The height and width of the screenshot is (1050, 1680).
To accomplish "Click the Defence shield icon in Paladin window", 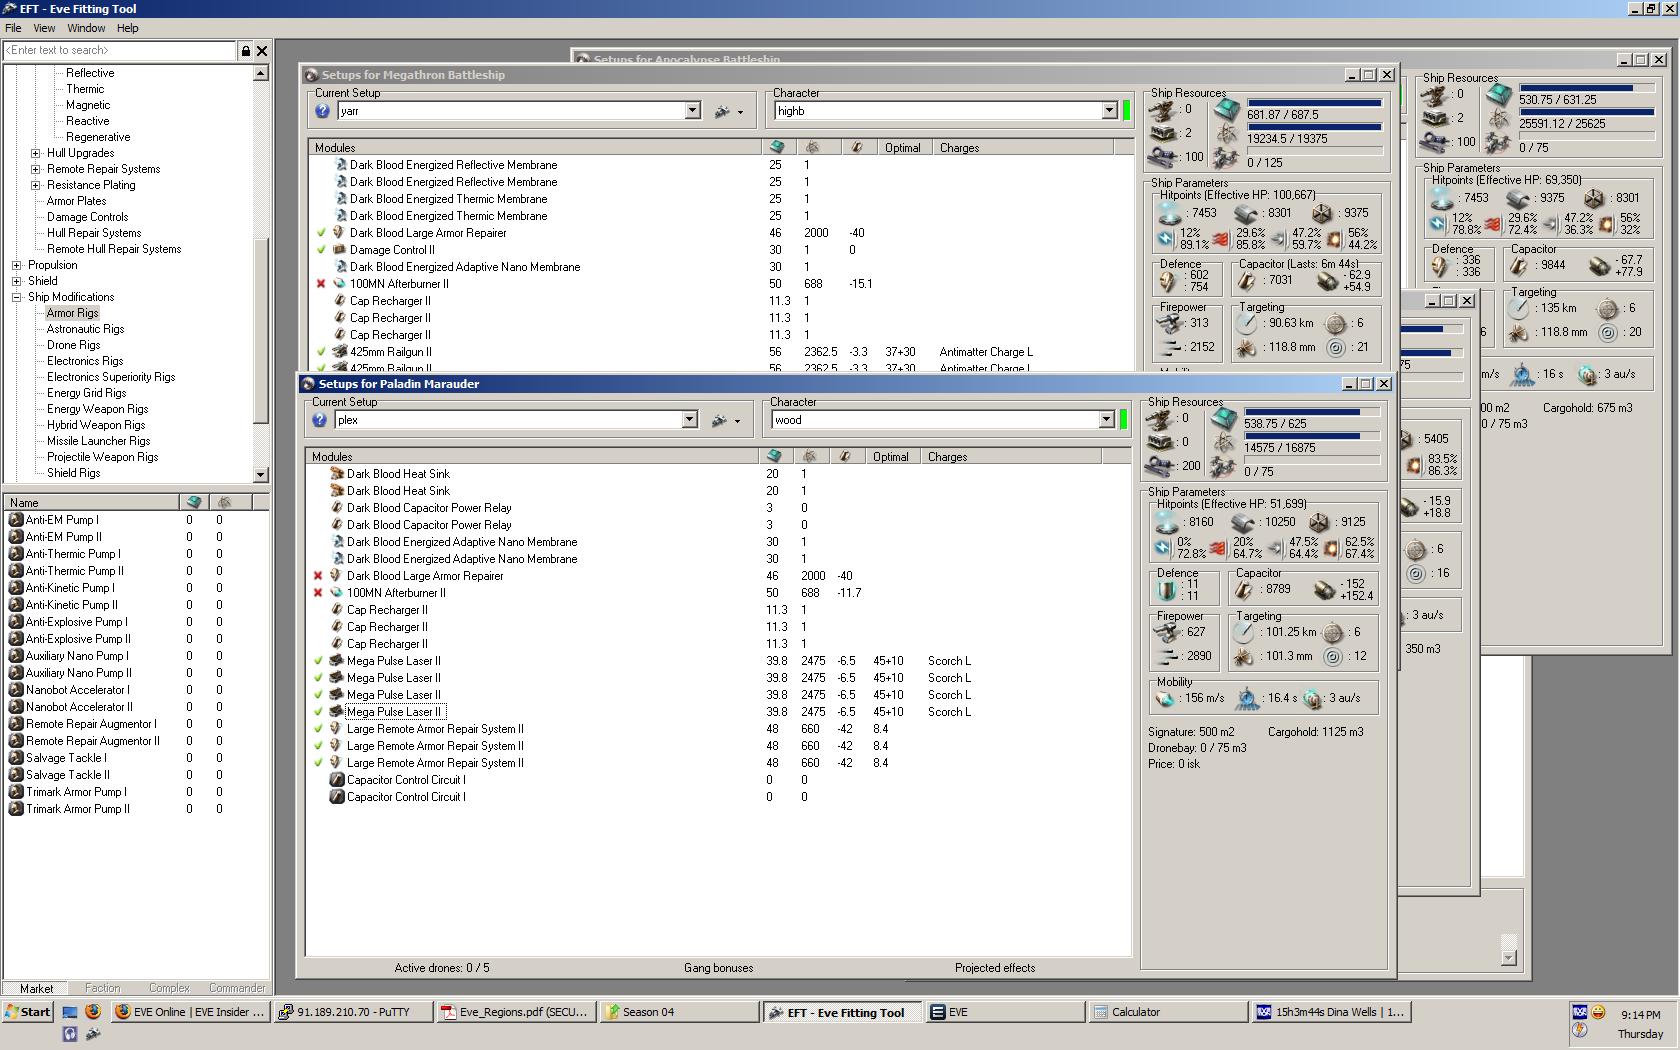I will click(1165, 590).
